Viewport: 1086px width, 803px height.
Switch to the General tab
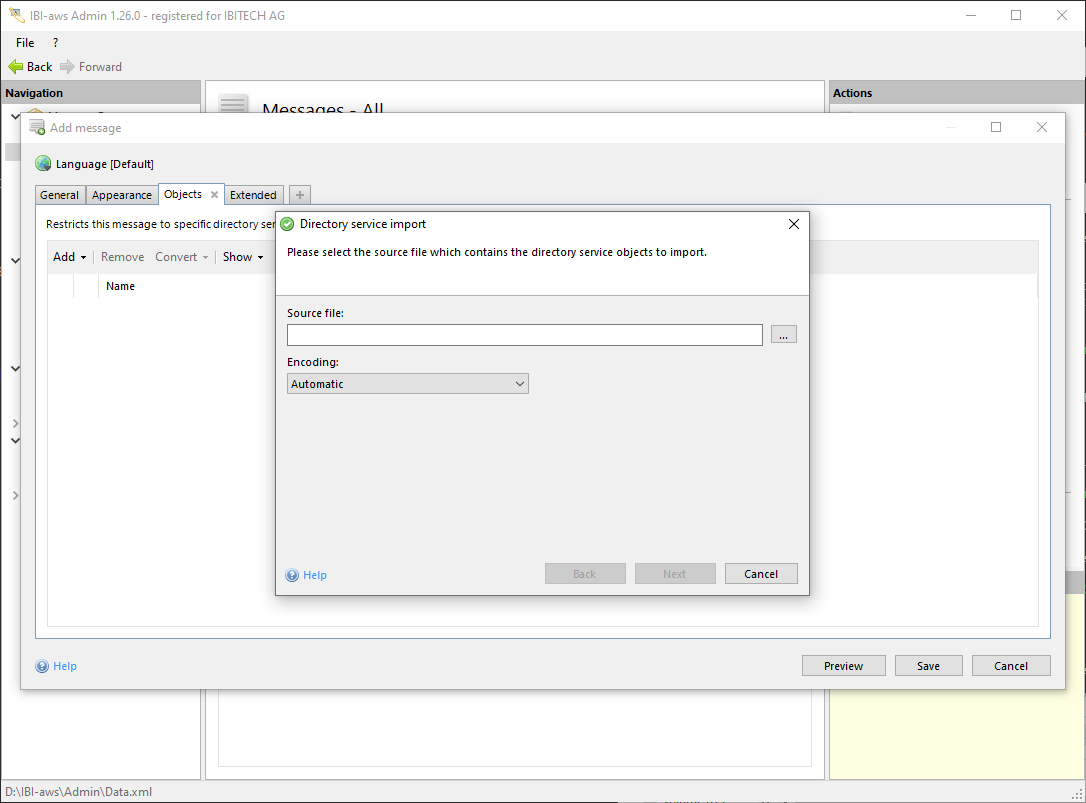pyautogui.click(x=60, y=195)
